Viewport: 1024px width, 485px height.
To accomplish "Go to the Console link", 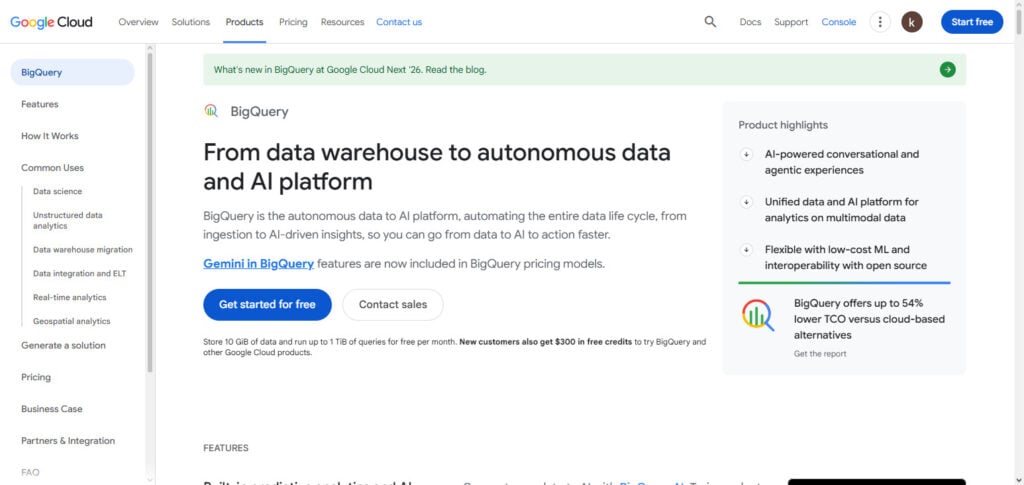I will pyautogui.click(x=839, y=22).
